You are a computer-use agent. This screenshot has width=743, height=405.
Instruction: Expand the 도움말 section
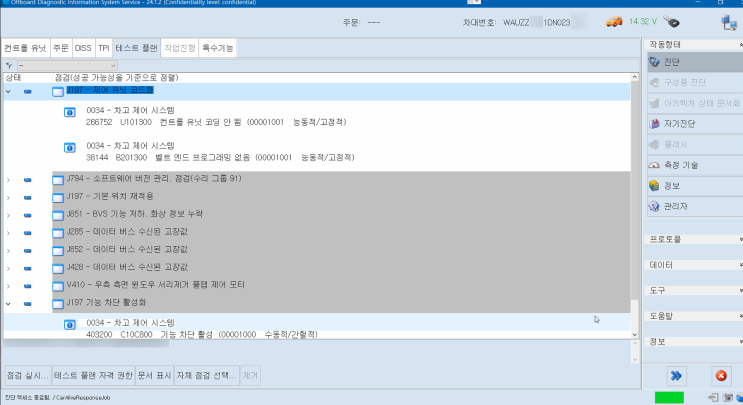pos(694,316)
